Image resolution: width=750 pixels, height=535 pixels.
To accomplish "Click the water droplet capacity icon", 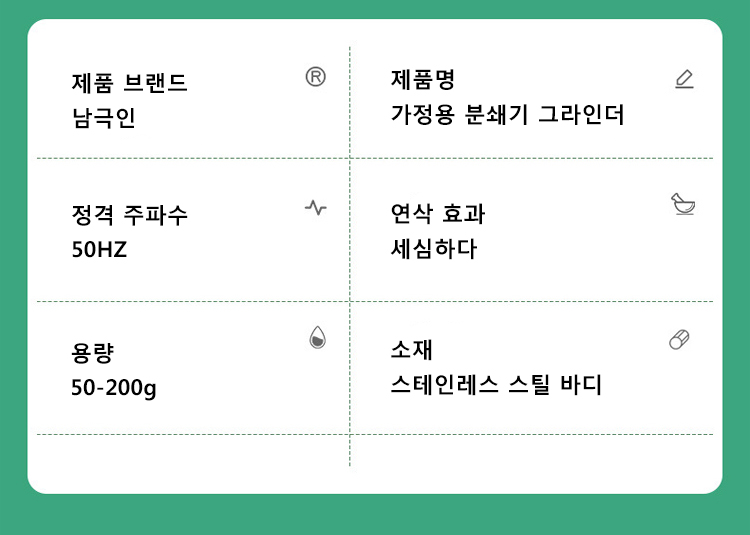I will click(317, 338).
